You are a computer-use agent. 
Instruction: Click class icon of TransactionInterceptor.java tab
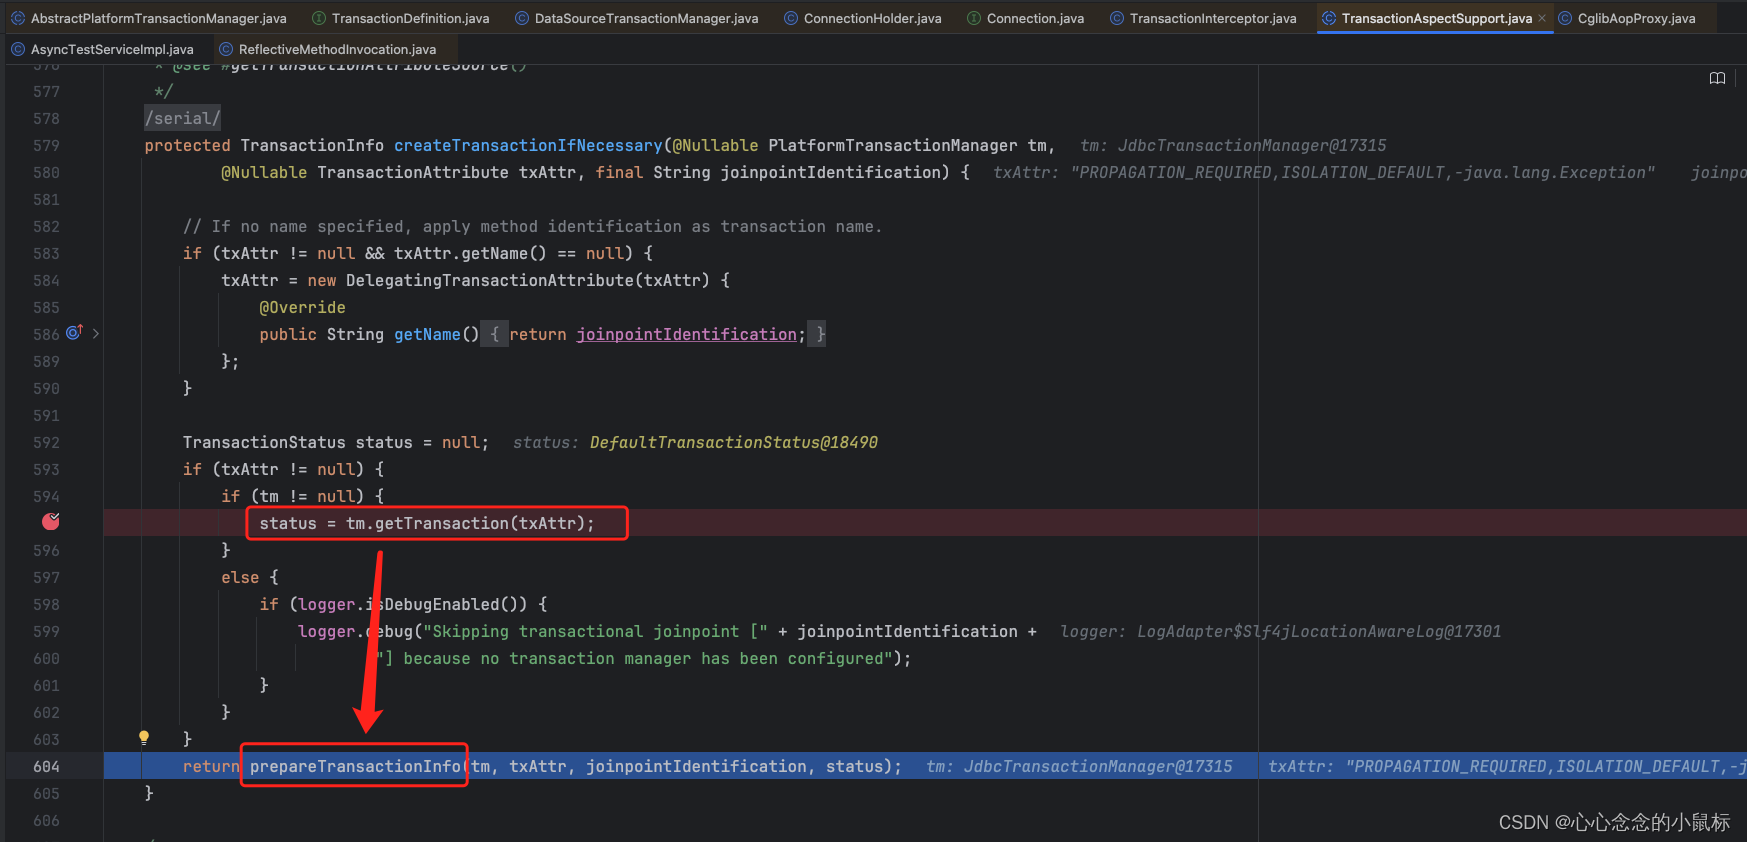pyautogui.click(x=1117, y=18)
